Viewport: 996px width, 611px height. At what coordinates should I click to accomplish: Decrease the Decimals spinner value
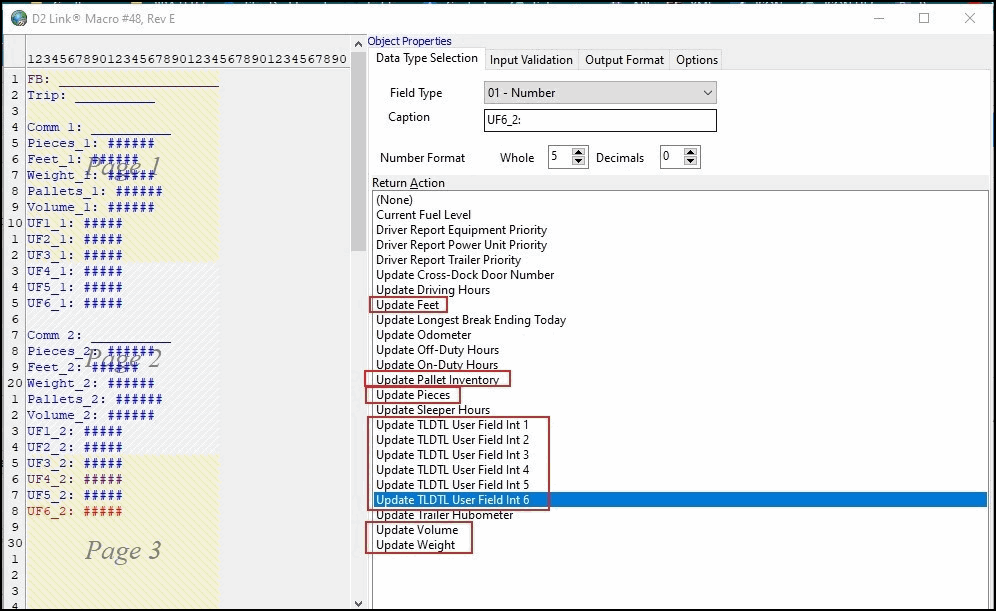[691, 162]
